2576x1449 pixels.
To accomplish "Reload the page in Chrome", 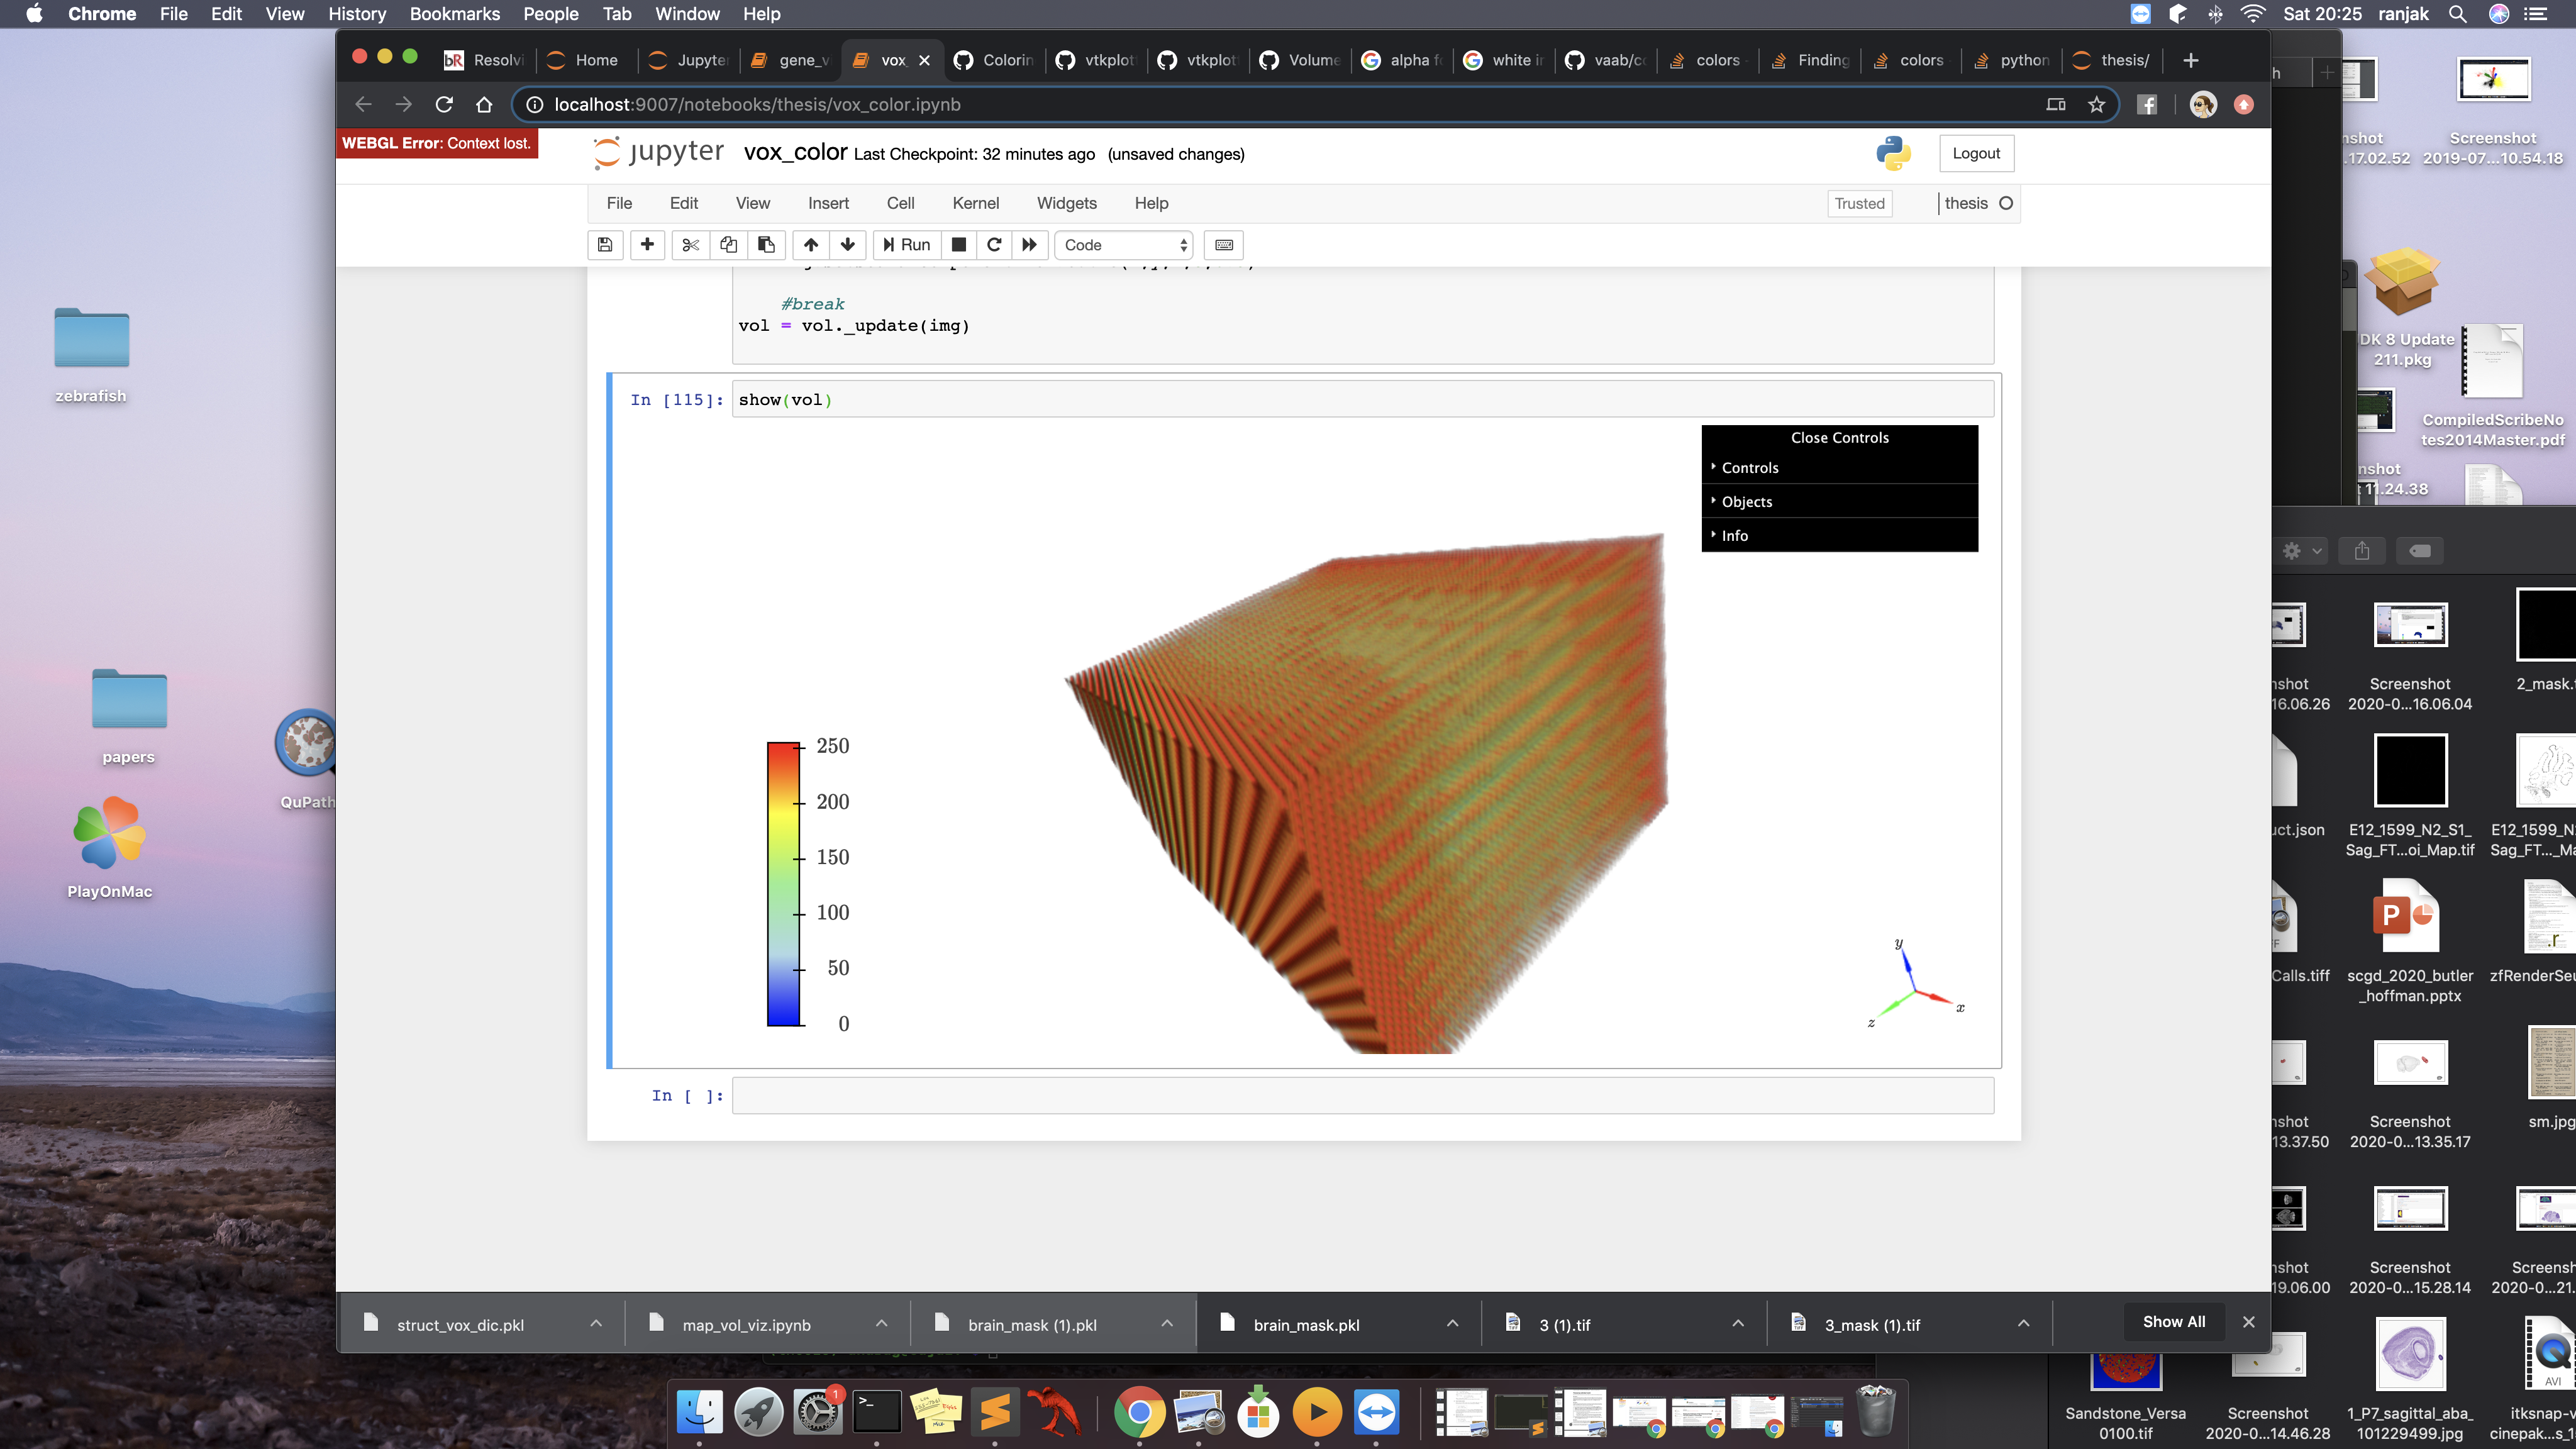I will (444, 105).
